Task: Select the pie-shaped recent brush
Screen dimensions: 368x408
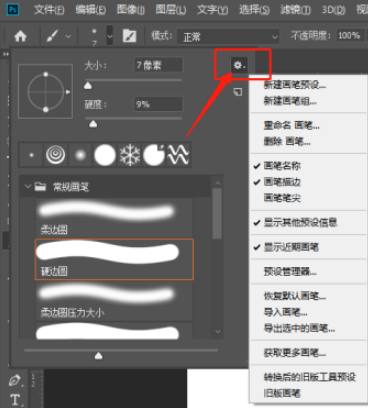Action: click(154, 155)
